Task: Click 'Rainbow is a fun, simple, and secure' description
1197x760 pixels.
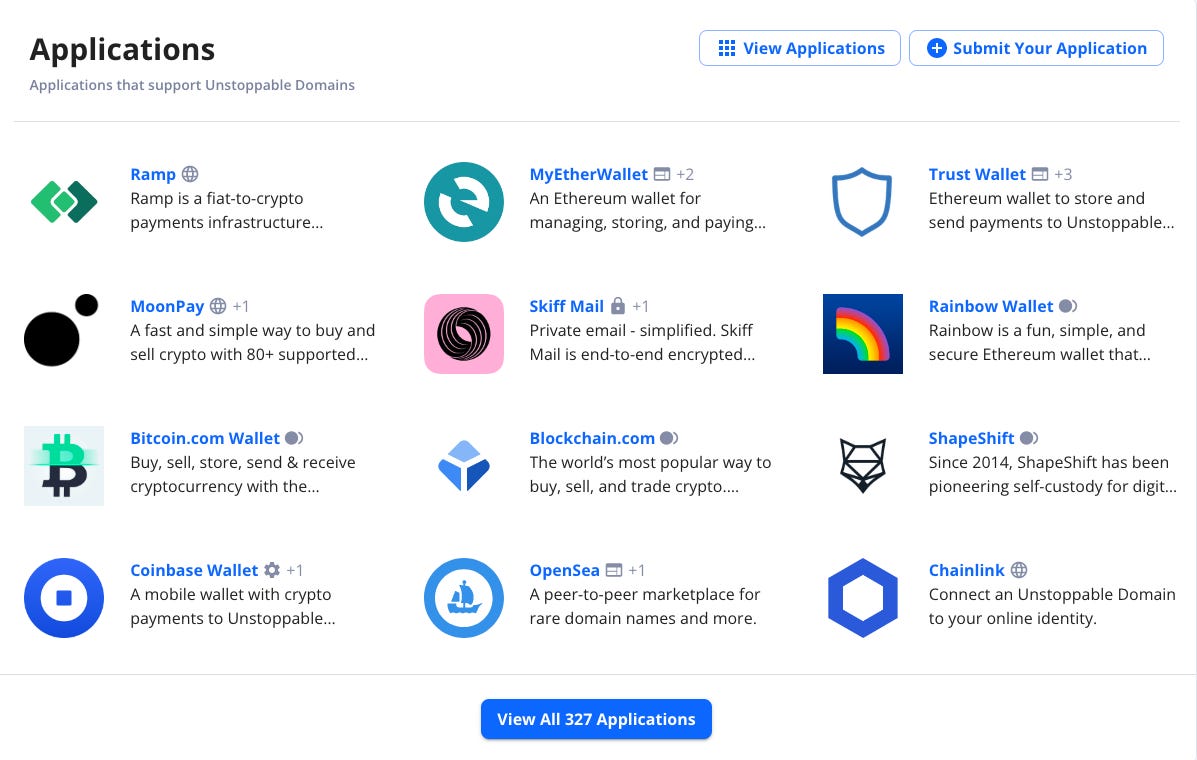Action: tap(1039, 342)
